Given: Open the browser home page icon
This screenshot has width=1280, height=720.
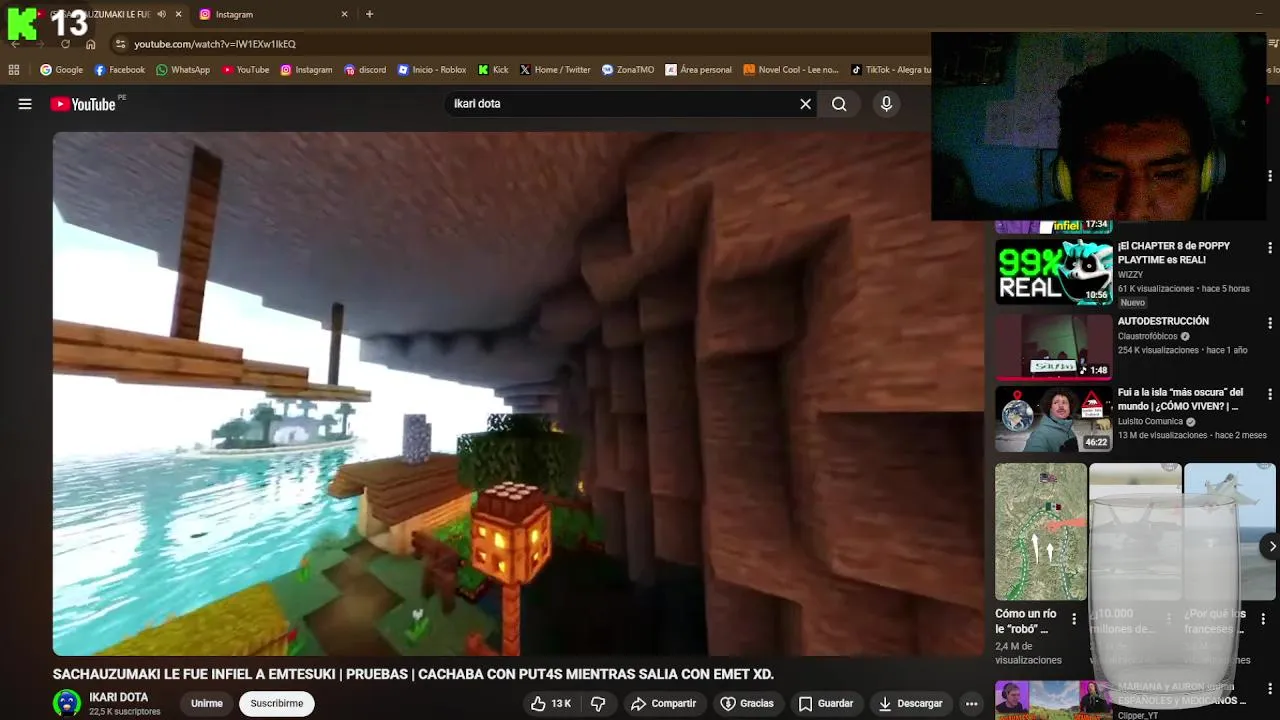Looking at the screenshot, I should tap(91, 44).
